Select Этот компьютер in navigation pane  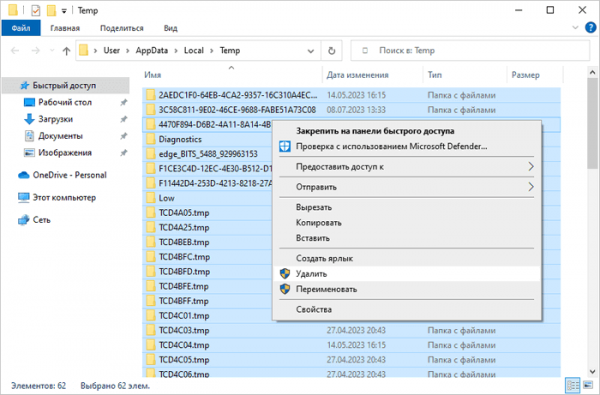(x=64, y=198)
